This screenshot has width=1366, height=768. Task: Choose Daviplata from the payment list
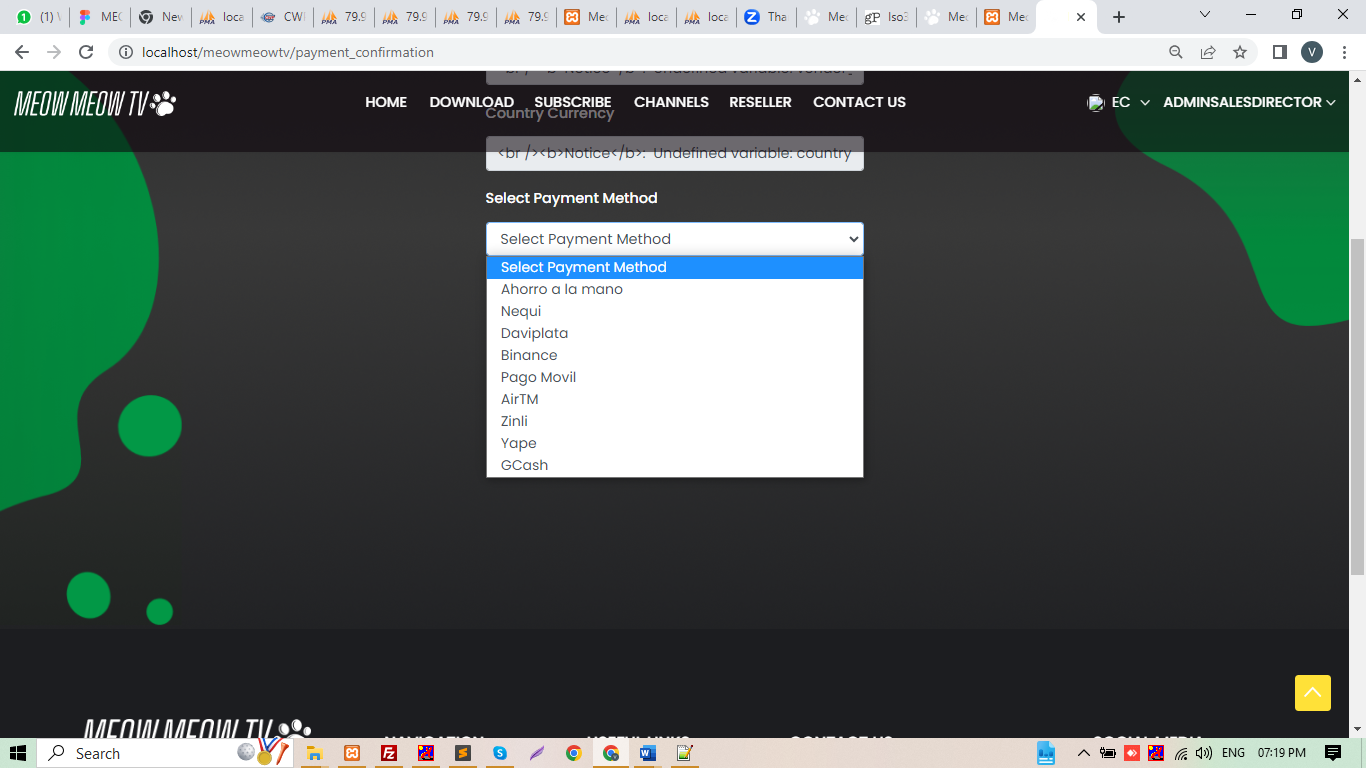[675, 333]
